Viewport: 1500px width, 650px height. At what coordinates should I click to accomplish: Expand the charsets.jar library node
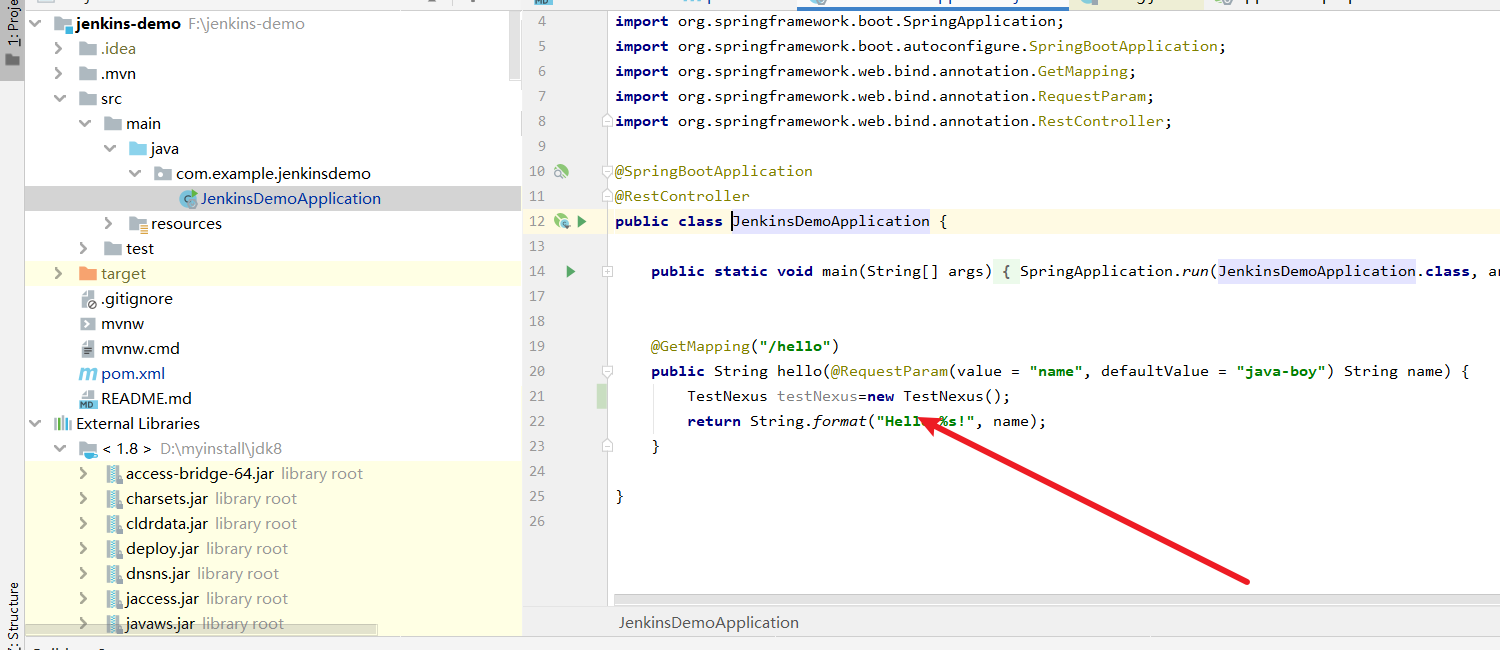(x=84, y=499)
